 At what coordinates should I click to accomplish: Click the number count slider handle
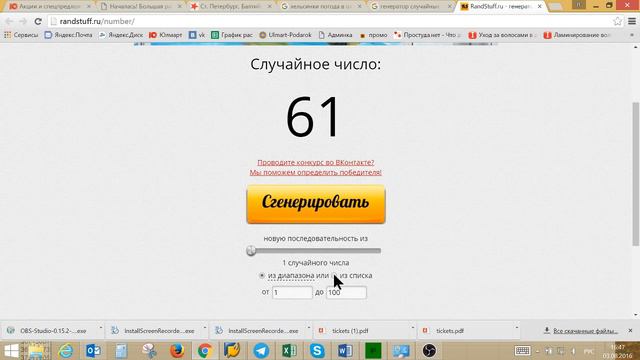pyautogui.click(x=251, y=251)
